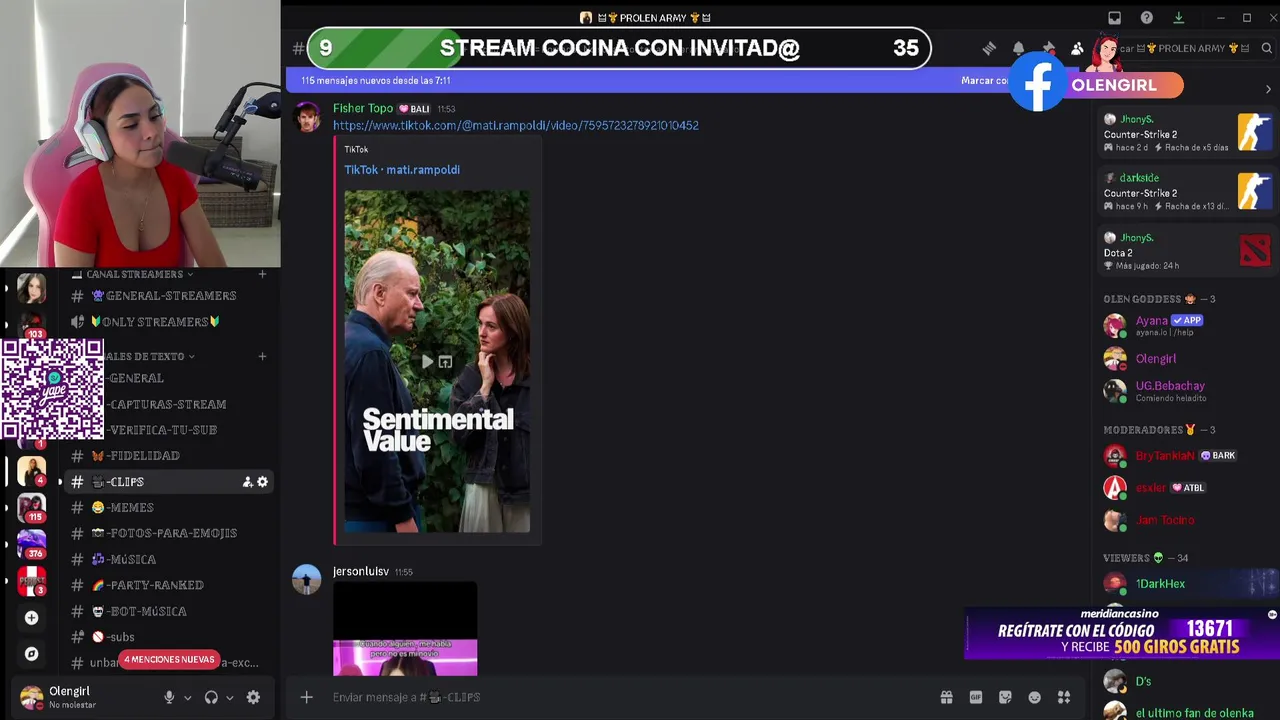Toggle the member list icon

click(1077, 48)
